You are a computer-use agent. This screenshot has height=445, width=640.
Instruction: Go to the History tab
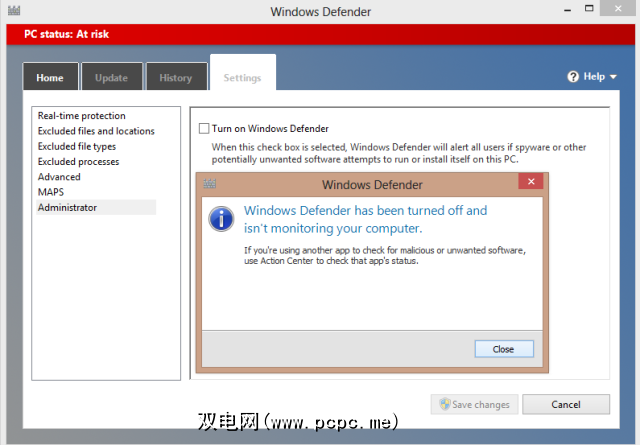pyautogui.click(x=176, y=77)
